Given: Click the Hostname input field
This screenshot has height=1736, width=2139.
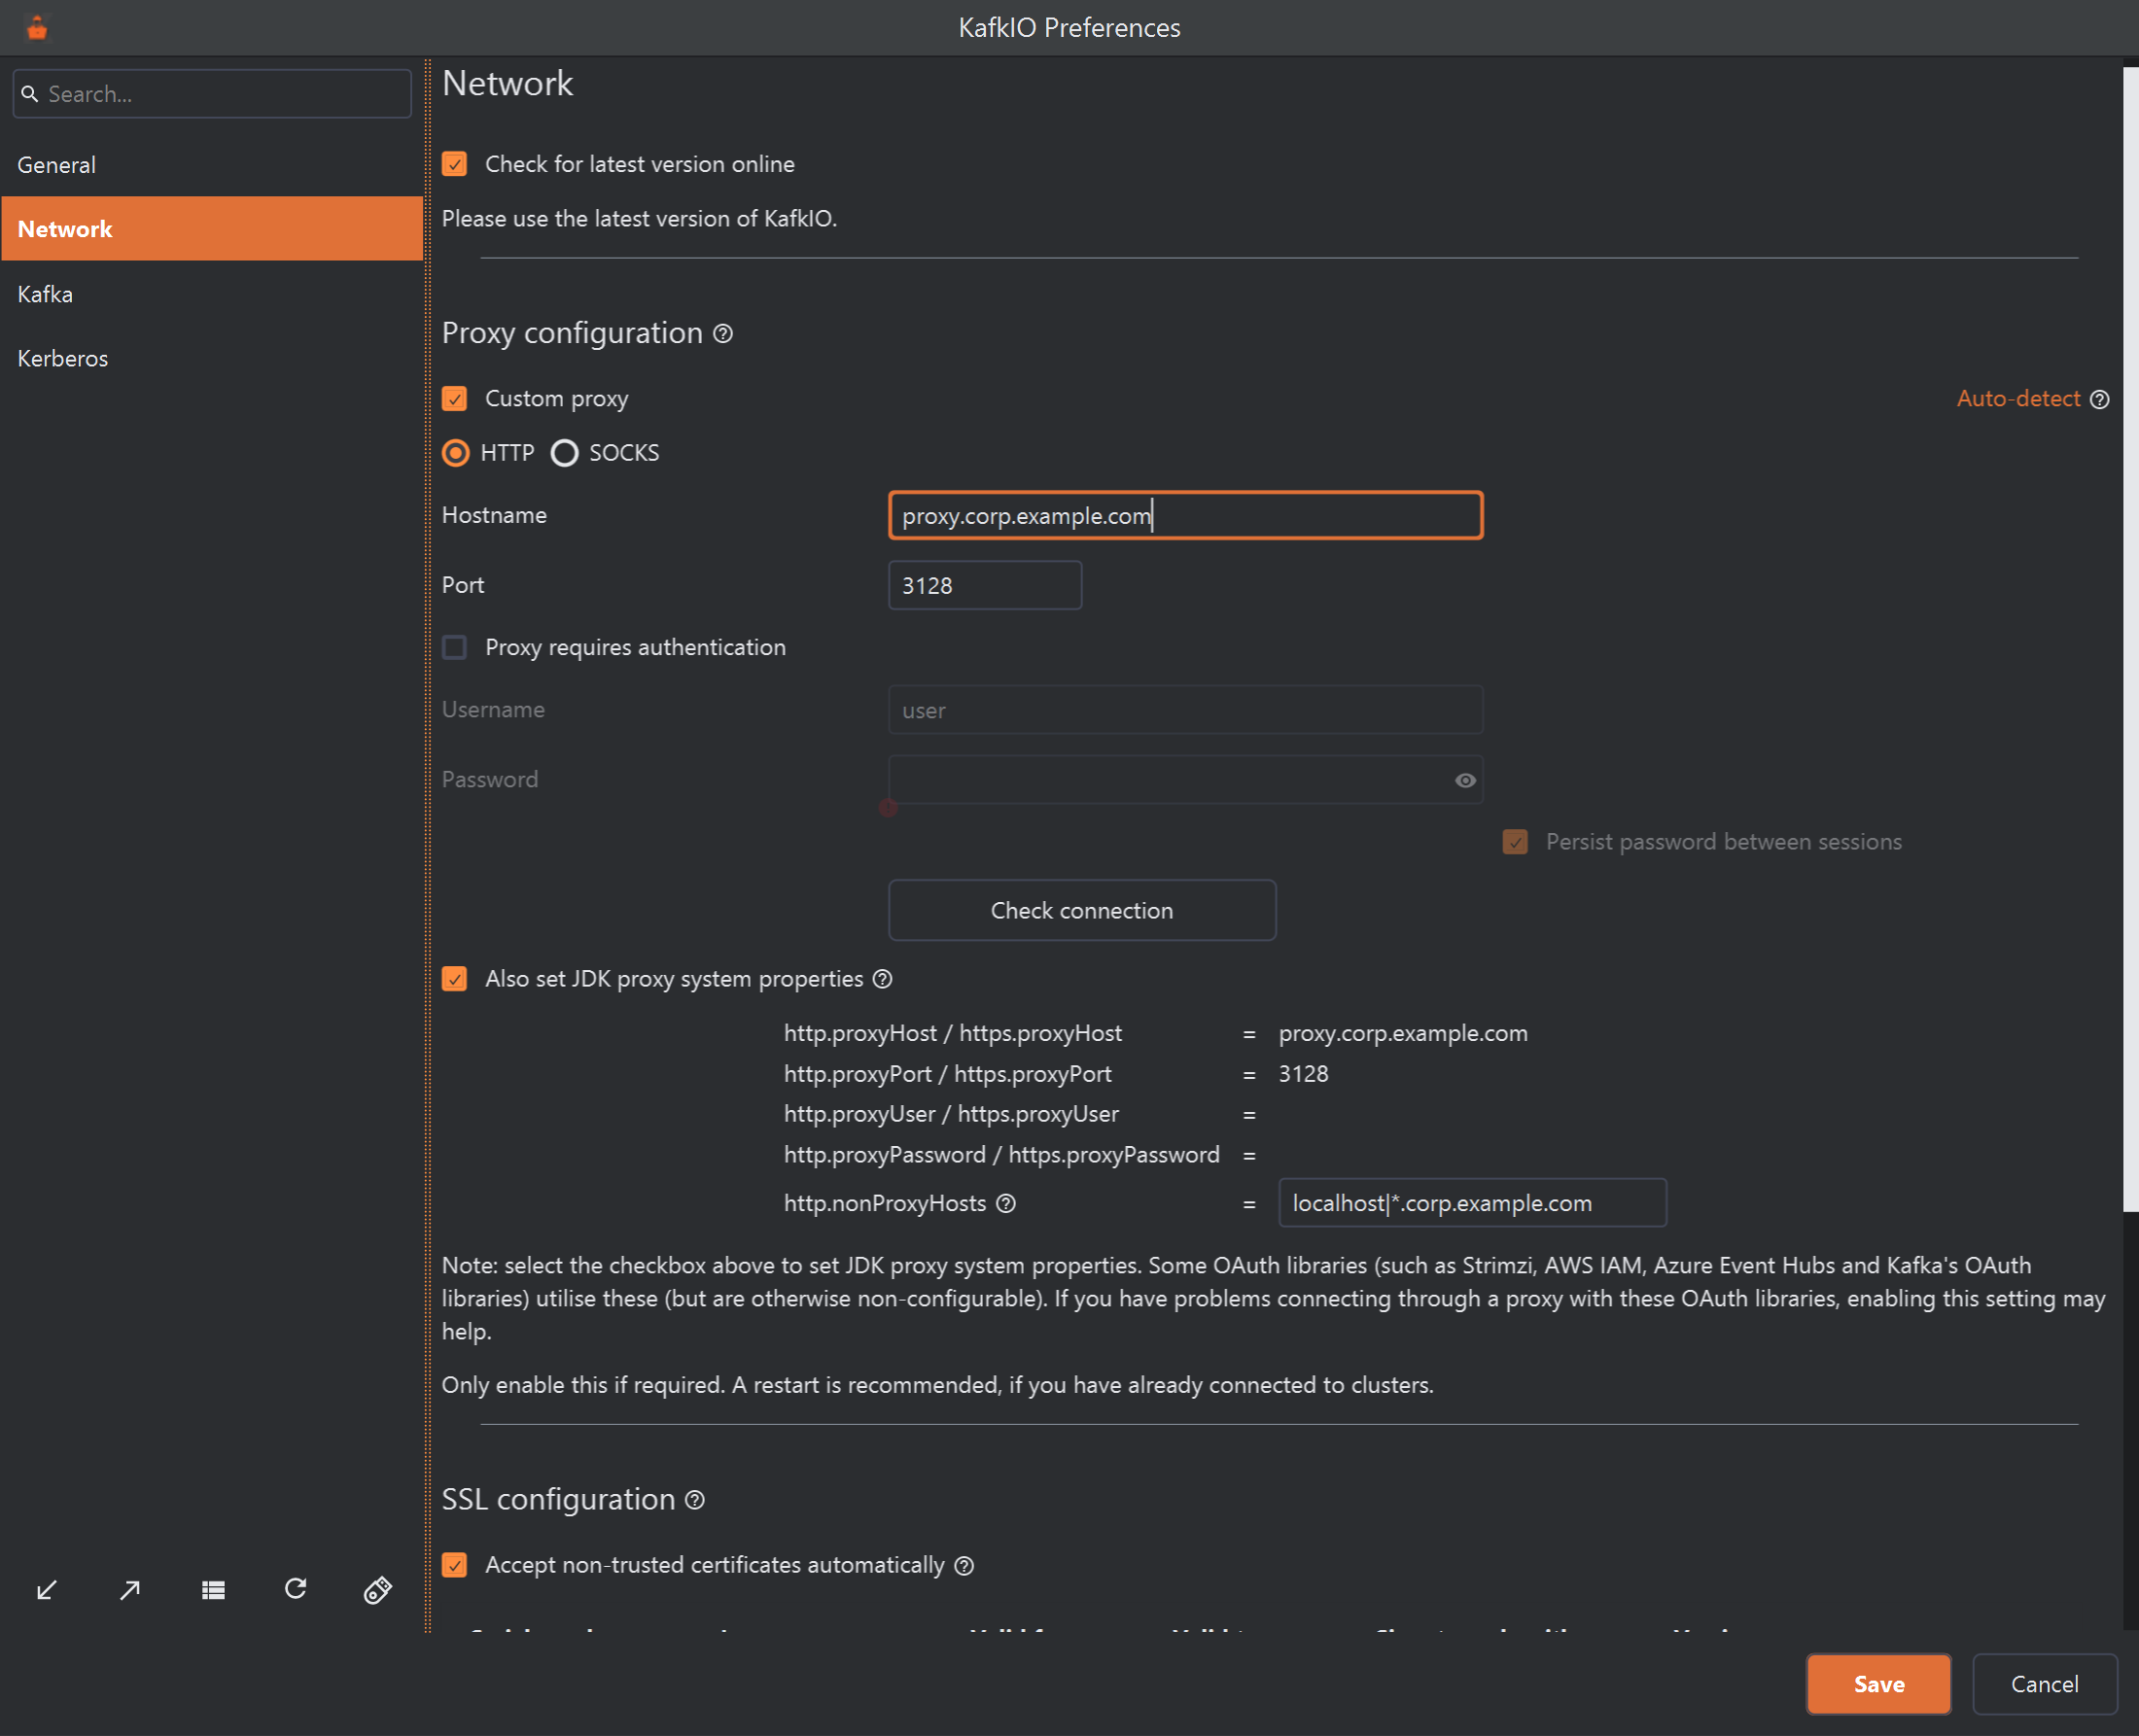Looking at the screenshot, I should 1186,516.
